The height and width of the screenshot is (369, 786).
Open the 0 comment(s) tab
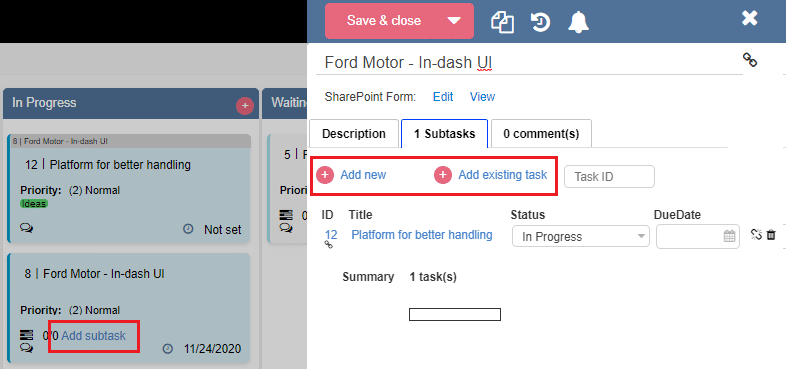coord(541,134)
